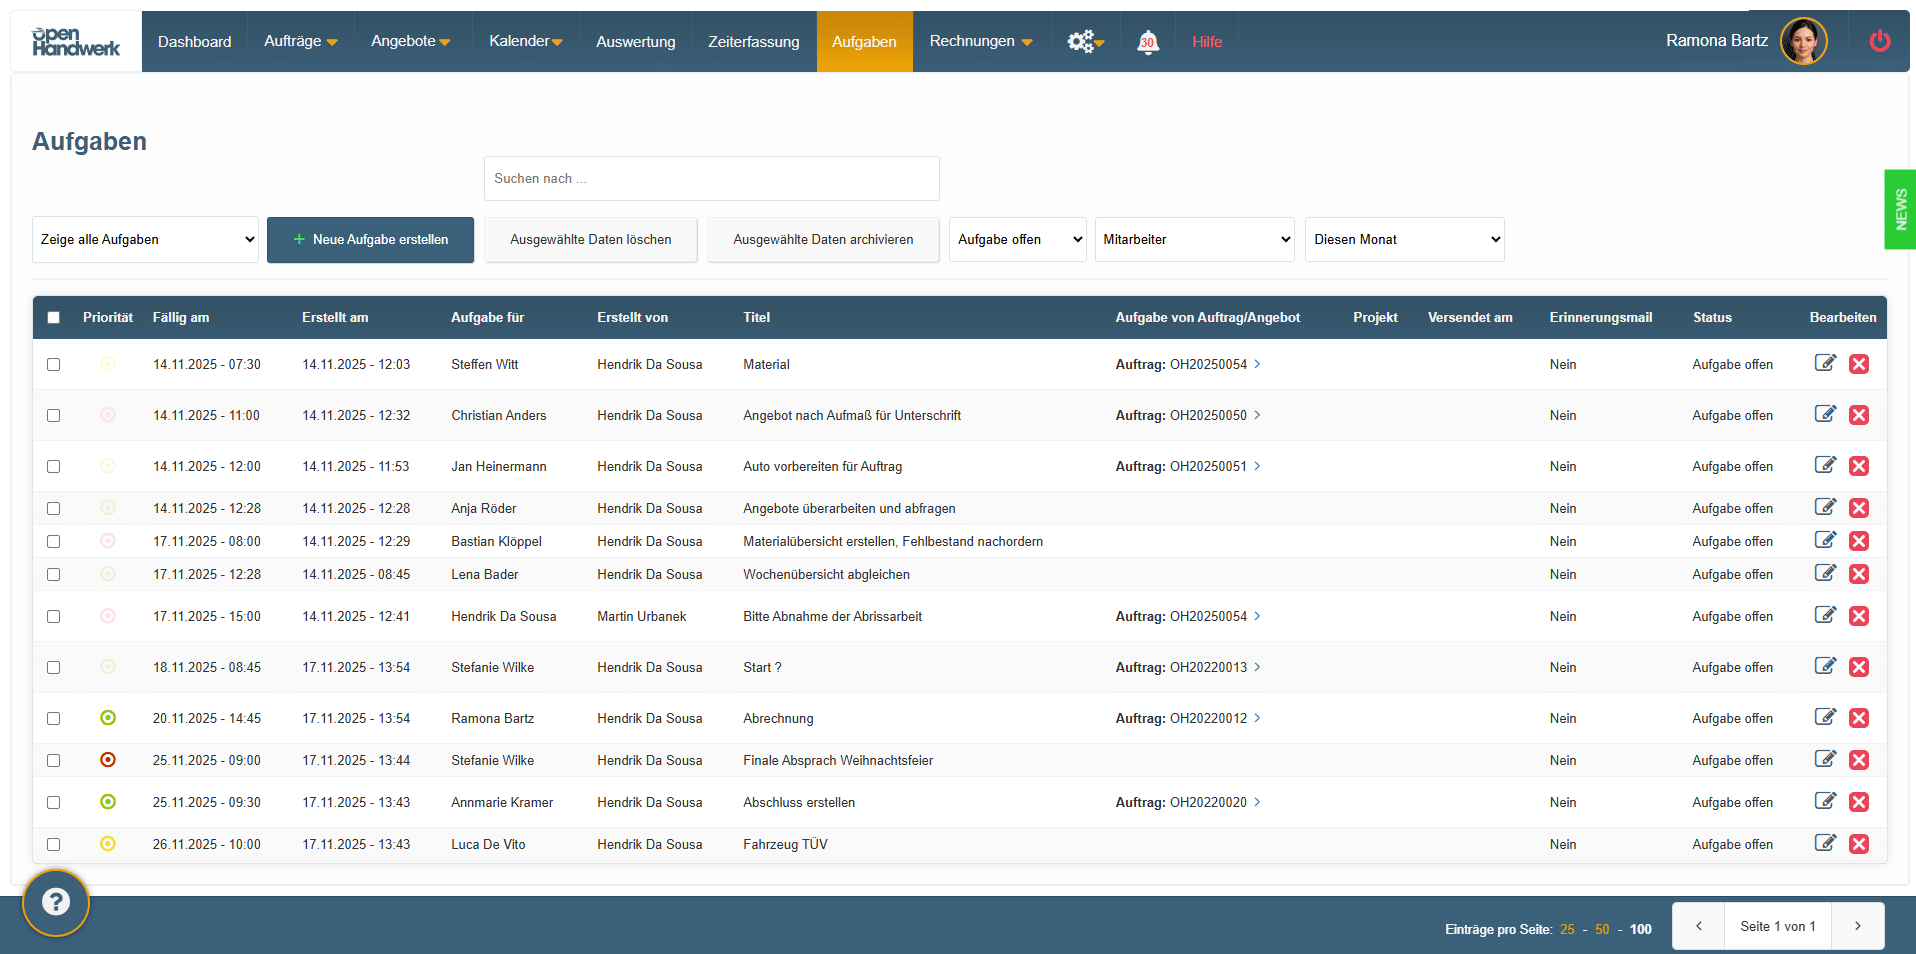Image resolution: width=1916 pixels, height=954 pixels.
Task: Expand the Mitarbeiter filter dropdown
Action: point(1194,240)
